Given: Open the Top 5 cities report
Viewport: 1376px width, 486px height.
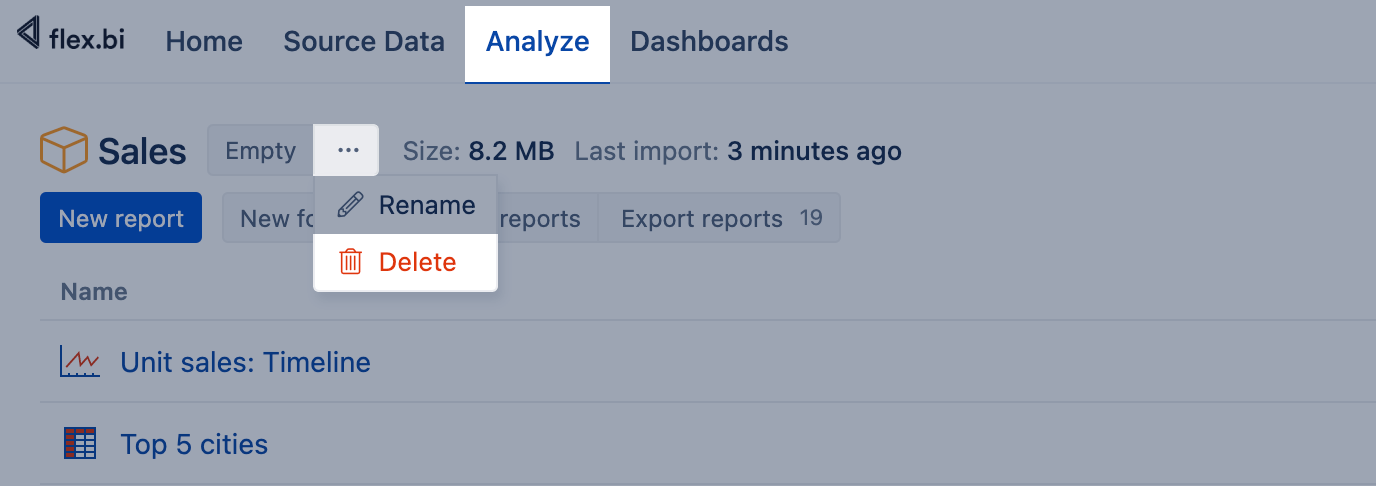Looking at the screenshot, I should click(x=194, y=443).
